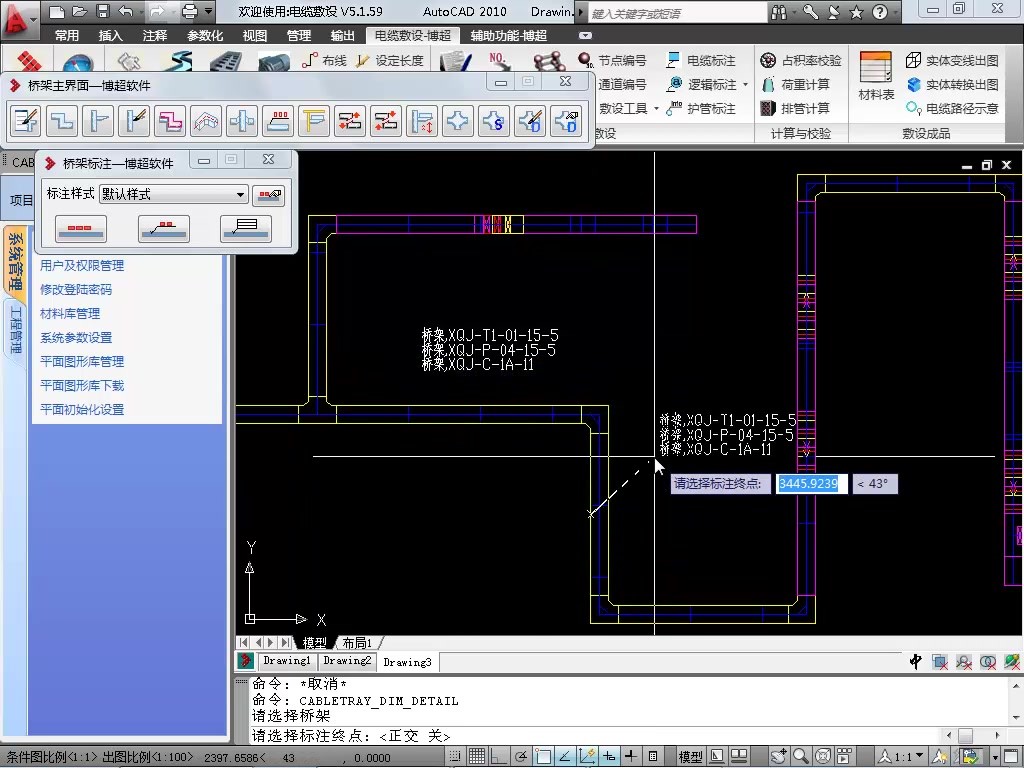Select the 3D elbow tray tool
Image resolution: width=1024 pixels, height=768 pixels.
click(x=206, y=121)
